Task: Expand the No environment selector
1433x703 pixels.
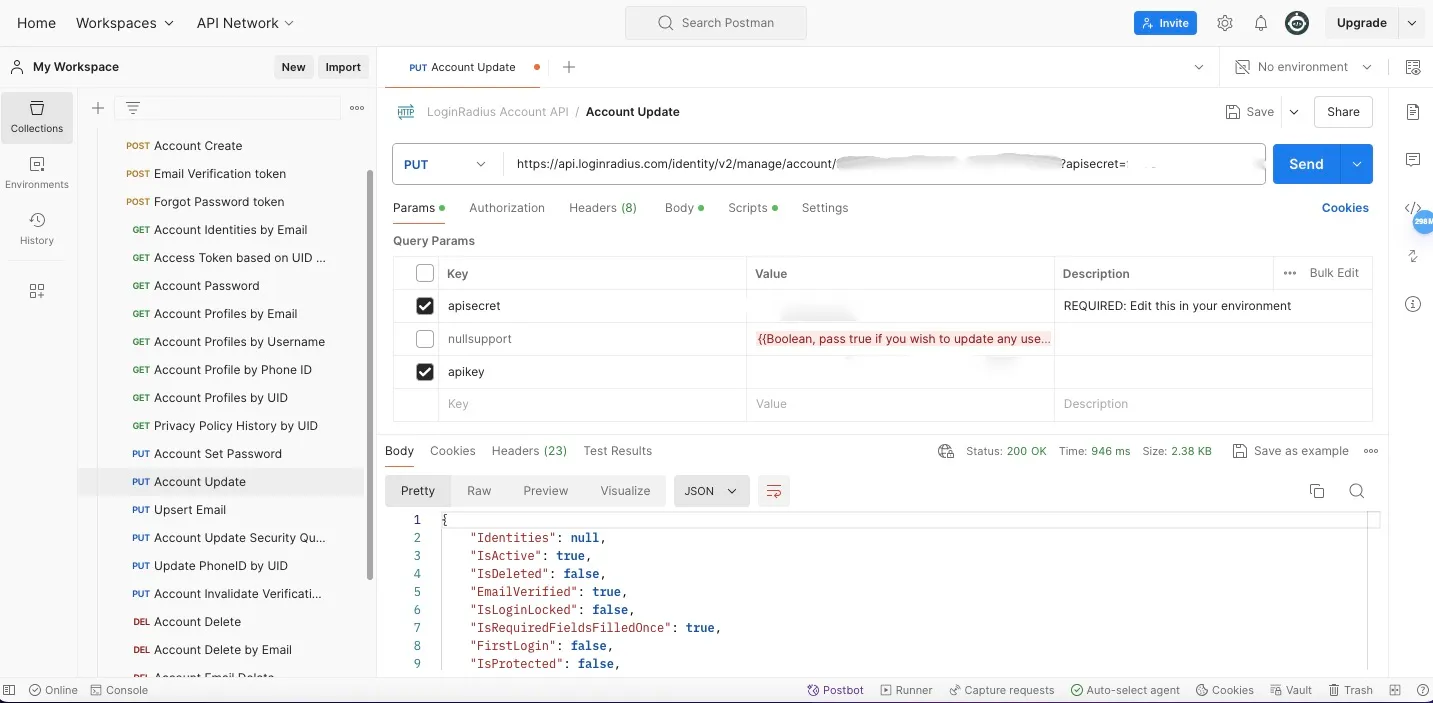Action: point(1302,67)
